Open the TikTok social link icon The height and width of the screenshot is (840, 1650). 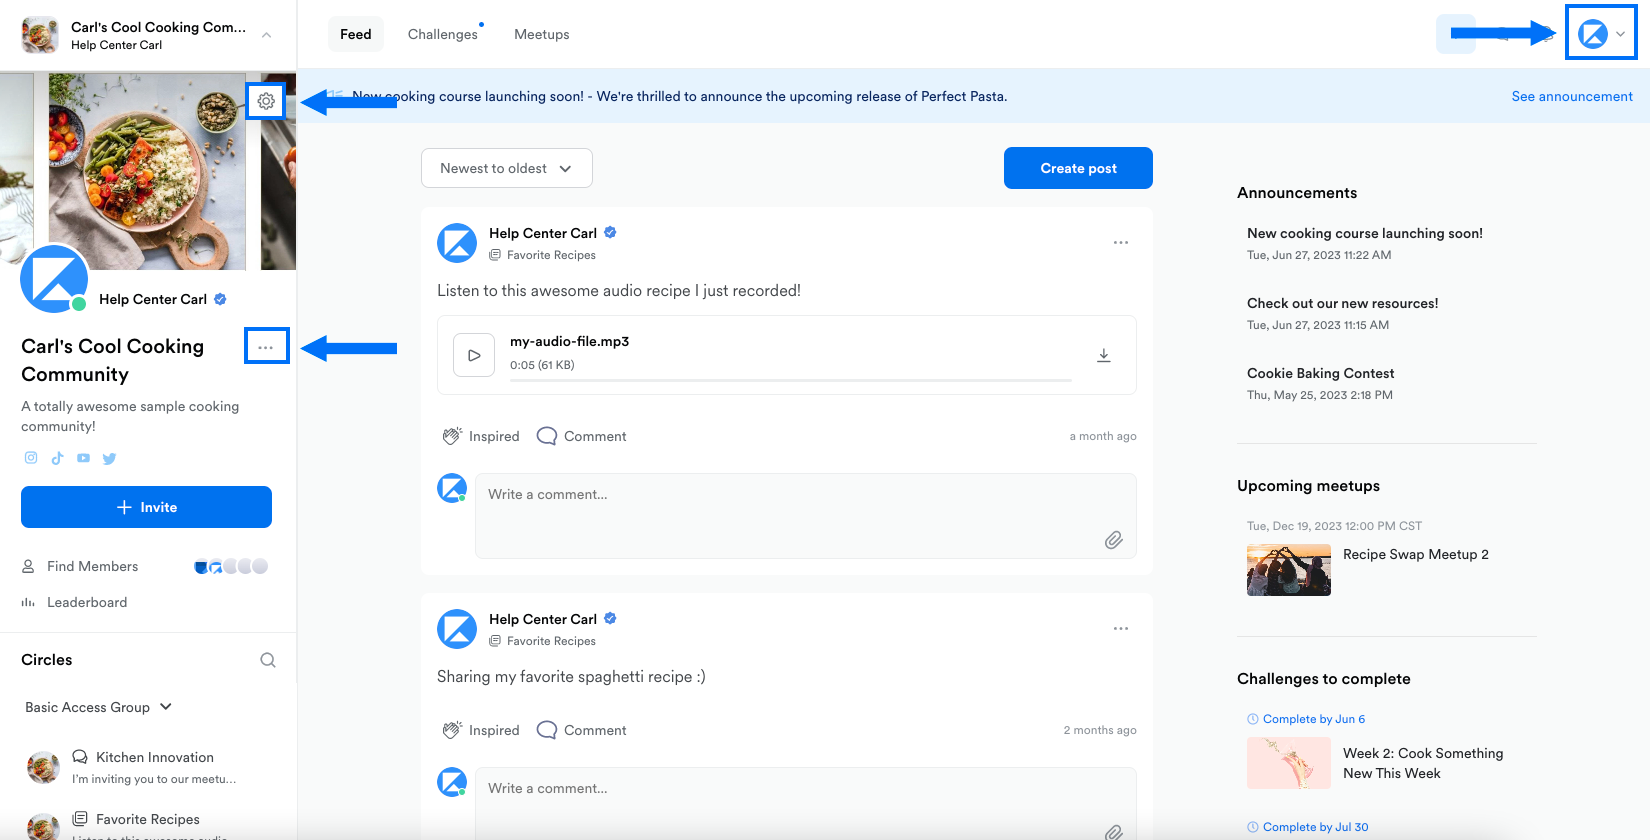click(x=57, y=458)
